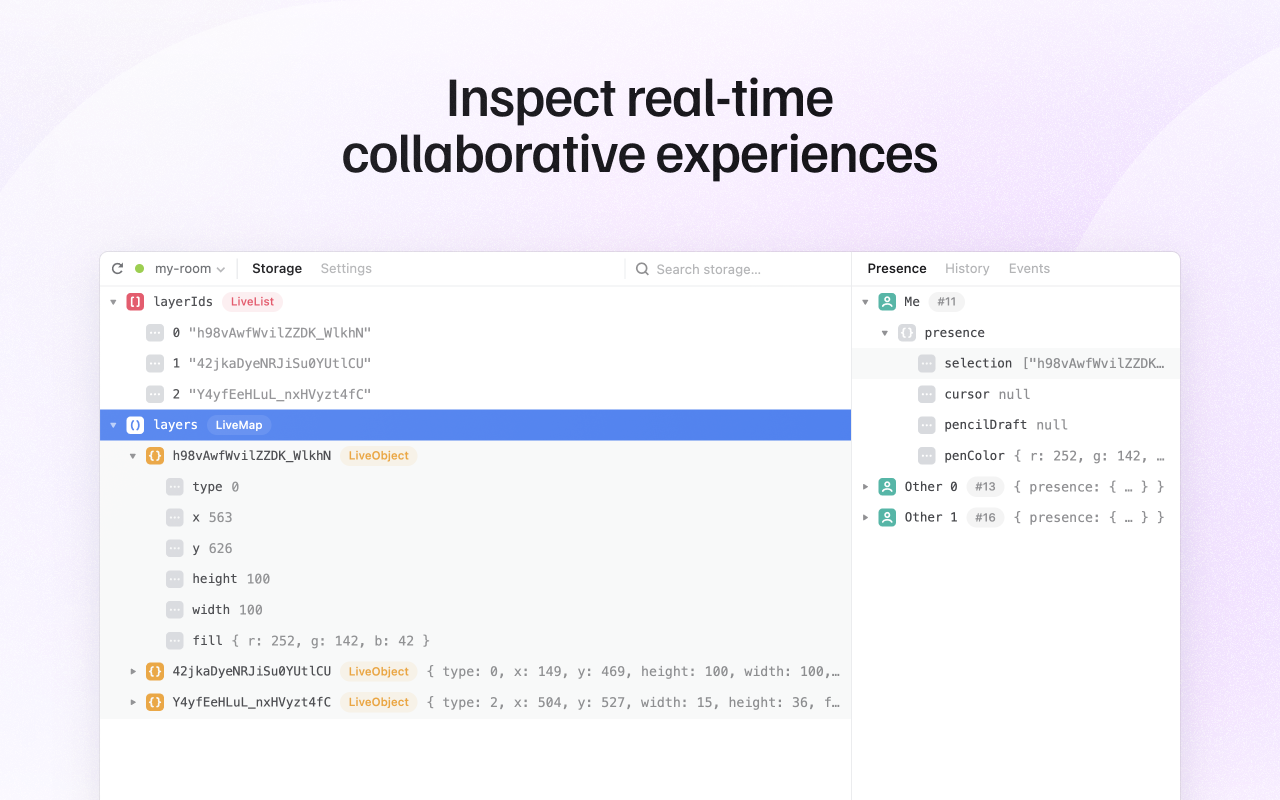Viewport: 1280px width, 800px height.
Task: Collapse the layerIds tree
Action: click(x=113, y=301)
